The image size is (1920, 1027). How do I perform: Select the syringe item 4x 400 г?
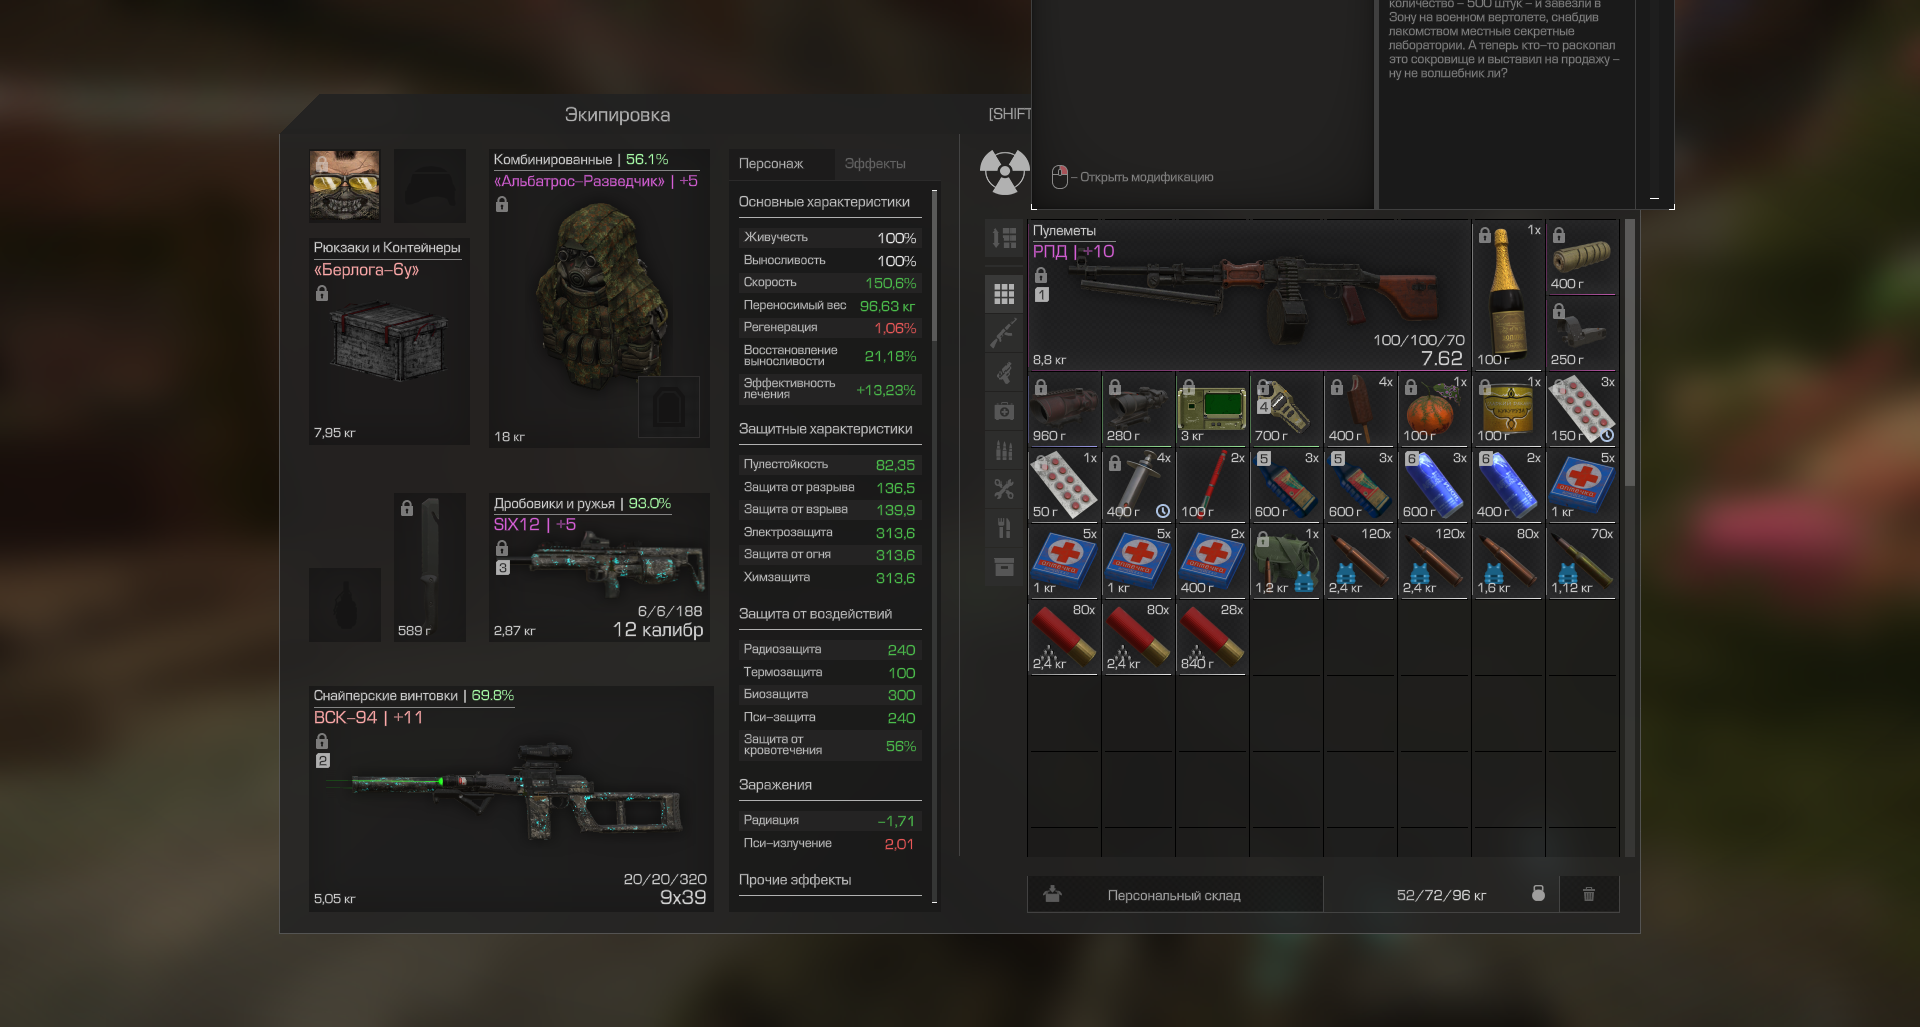(x=1138, y=486)
